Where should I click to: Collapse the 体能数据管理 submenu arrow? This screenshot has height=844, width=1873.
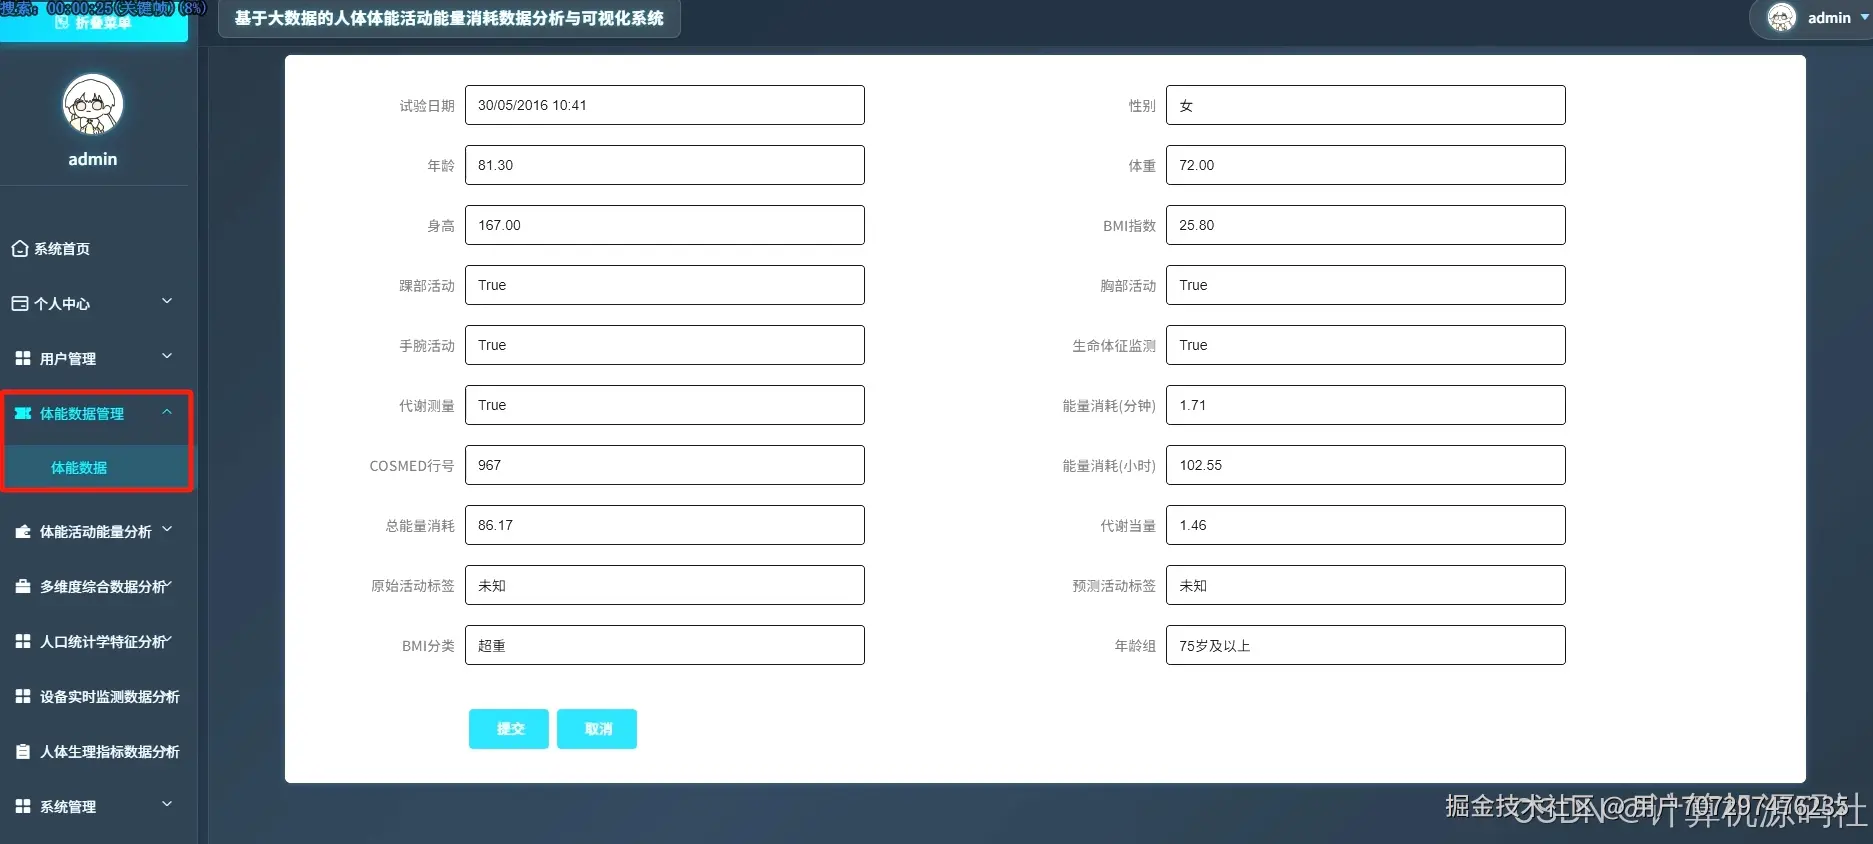[167, 412]
